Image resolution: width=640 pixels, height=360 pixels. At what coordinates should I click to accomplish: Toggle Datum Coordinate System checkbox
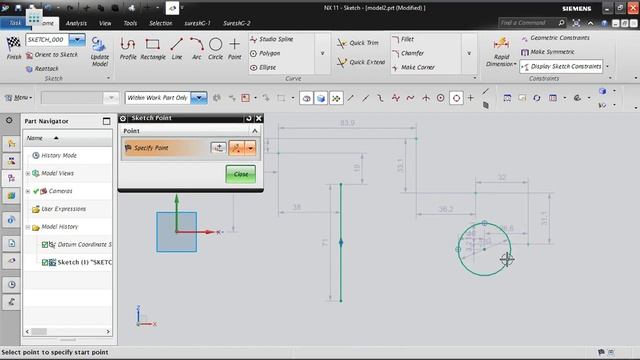pyautogui.click(x=45, y=245)
